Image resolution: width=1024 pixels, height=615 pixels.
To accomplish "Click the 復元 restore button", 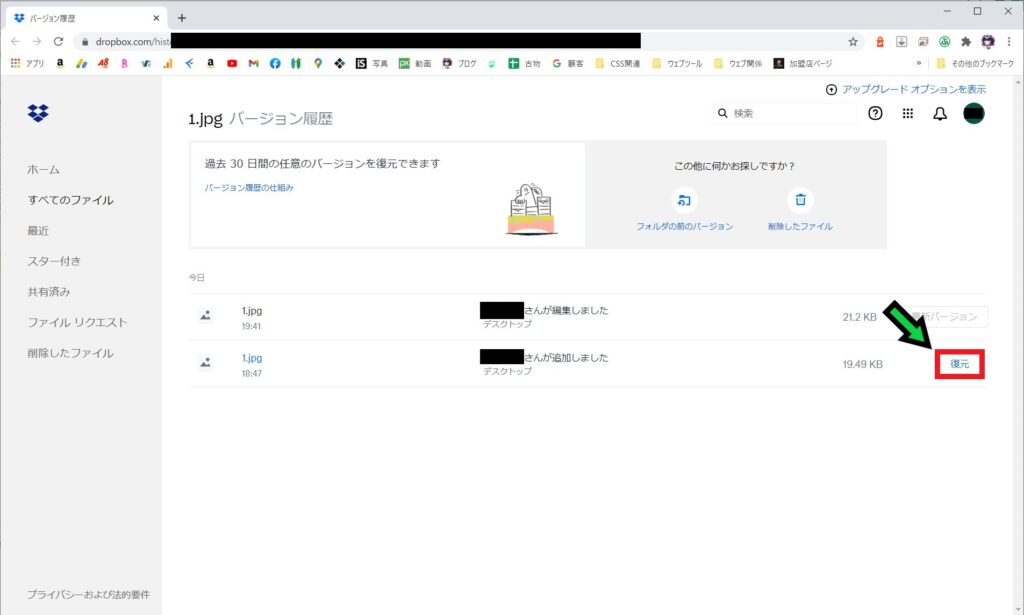I will [959, 364].
